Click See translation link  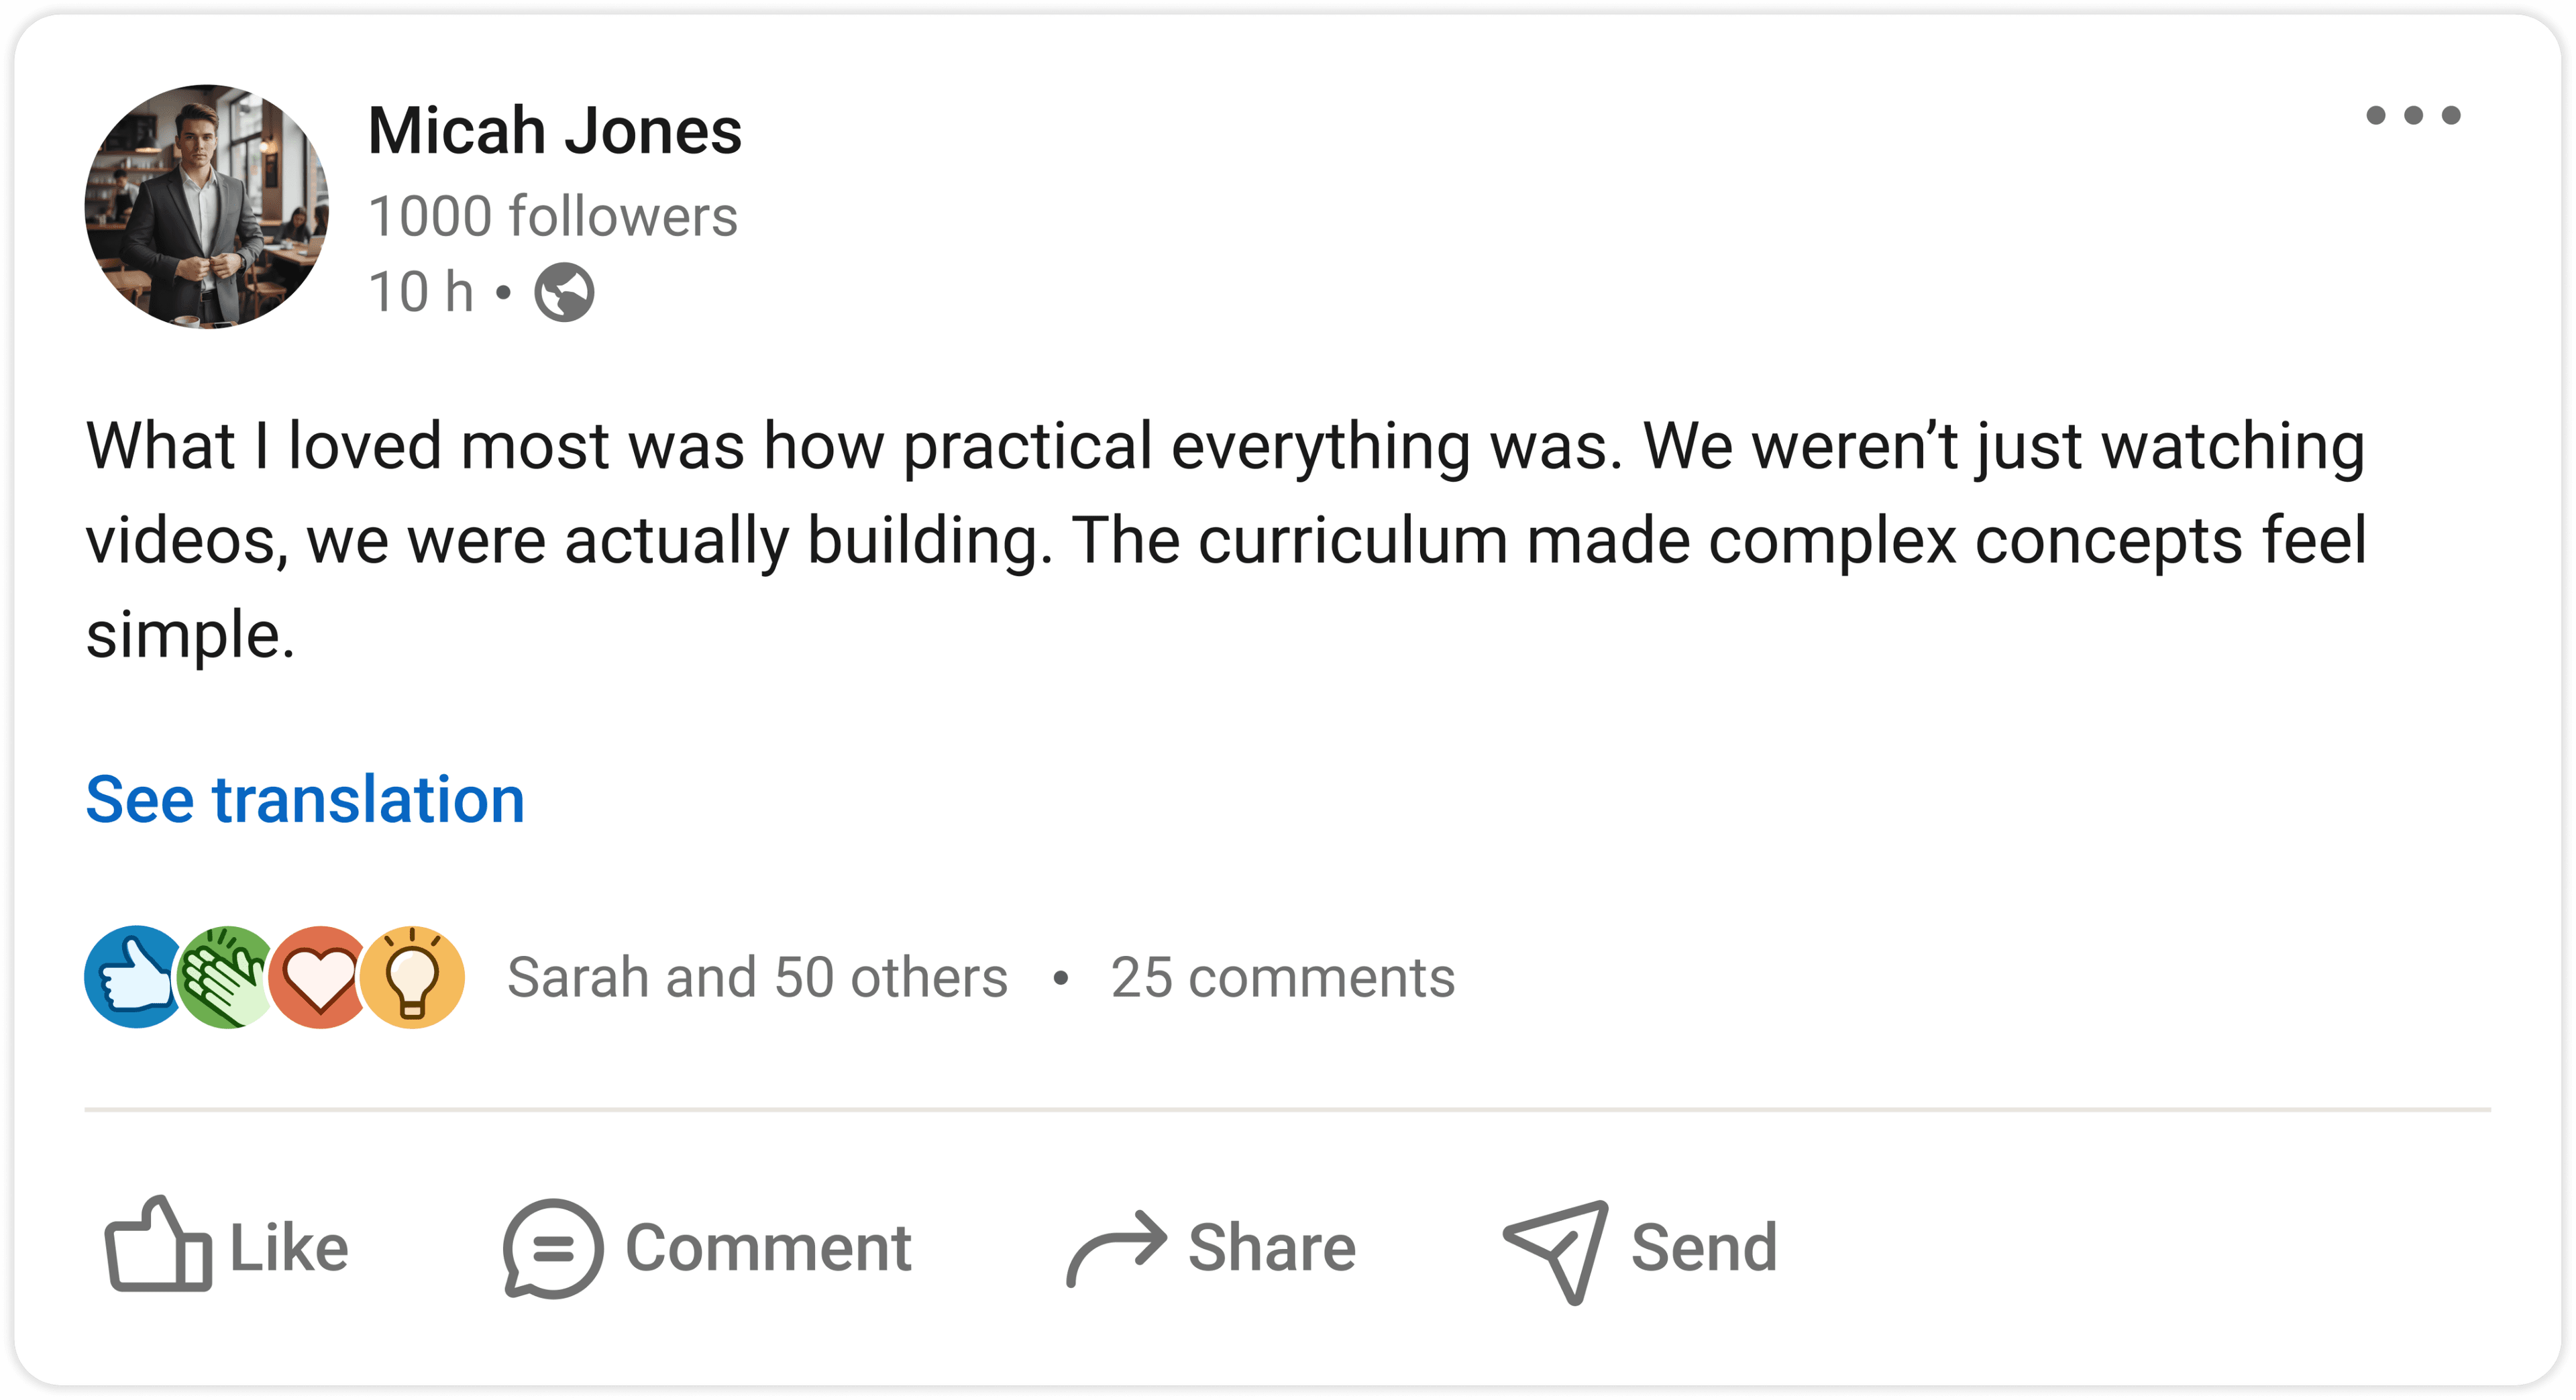(305, 799)
